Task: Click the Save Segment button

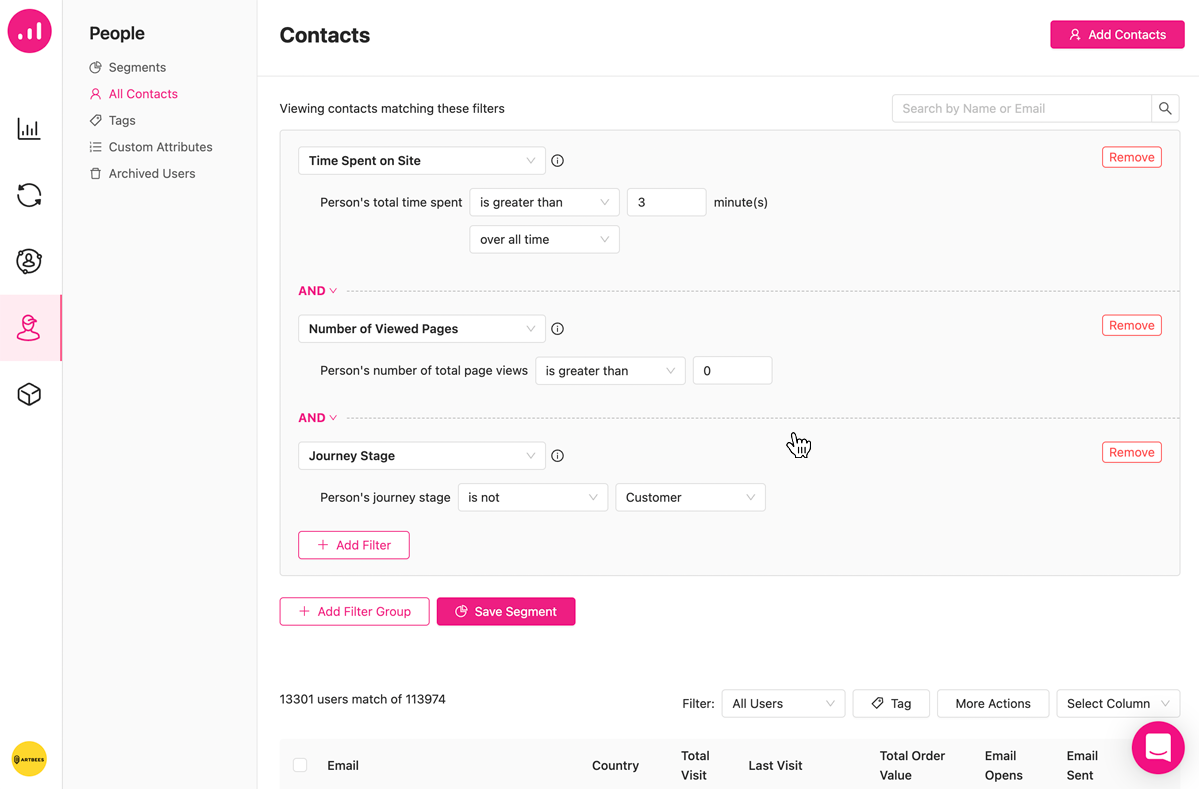Action: click(506, 612)
